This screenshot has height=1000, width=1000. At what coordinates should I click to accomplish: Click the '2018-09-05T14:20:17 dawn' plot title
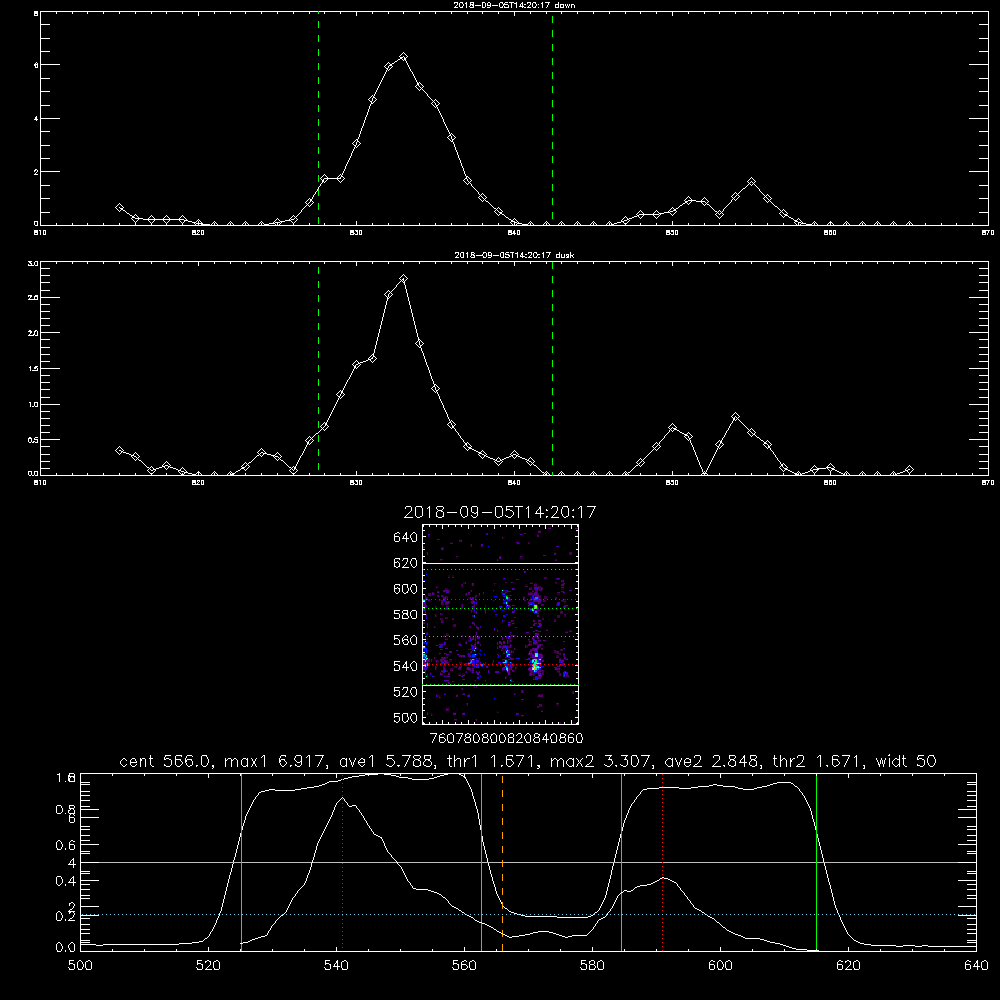(x=514, y=5)
